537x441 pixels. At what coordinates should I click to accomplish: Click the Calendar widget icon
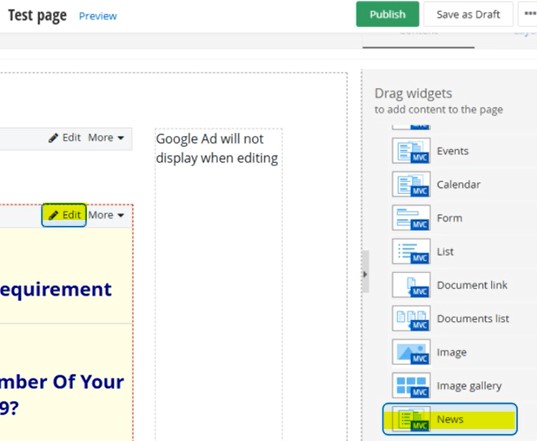(411, 184)
